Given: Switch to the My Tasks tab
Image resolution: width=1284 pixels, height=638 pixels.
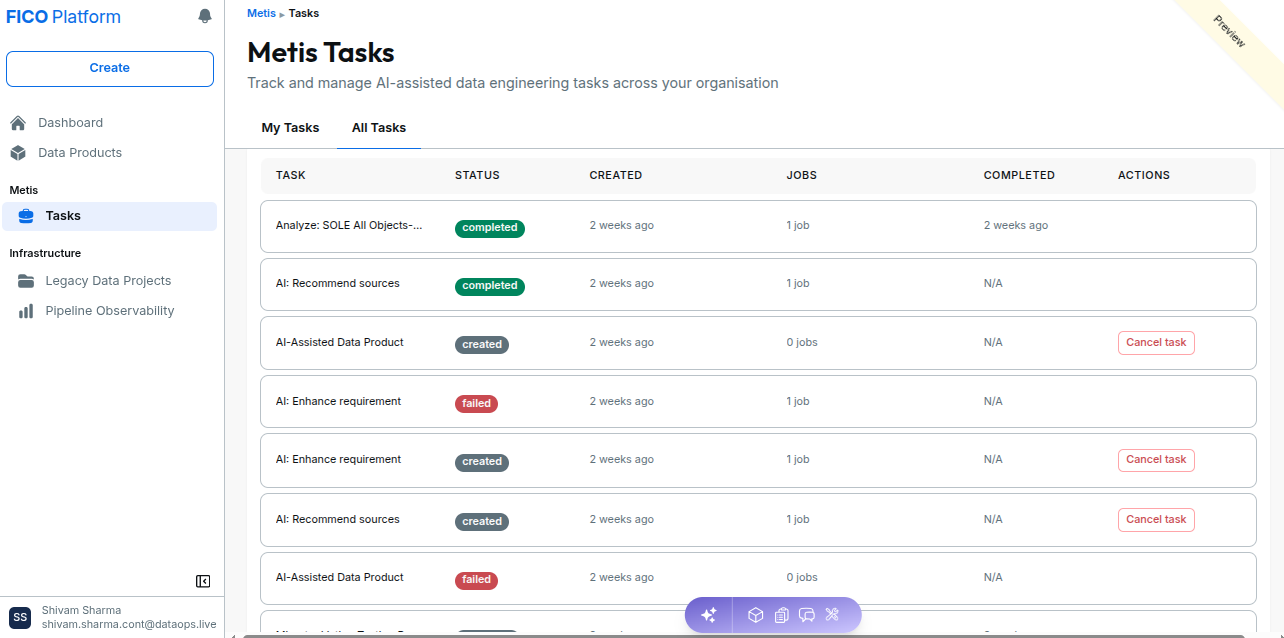Looking at the screenshot, I should pos(290,128).
